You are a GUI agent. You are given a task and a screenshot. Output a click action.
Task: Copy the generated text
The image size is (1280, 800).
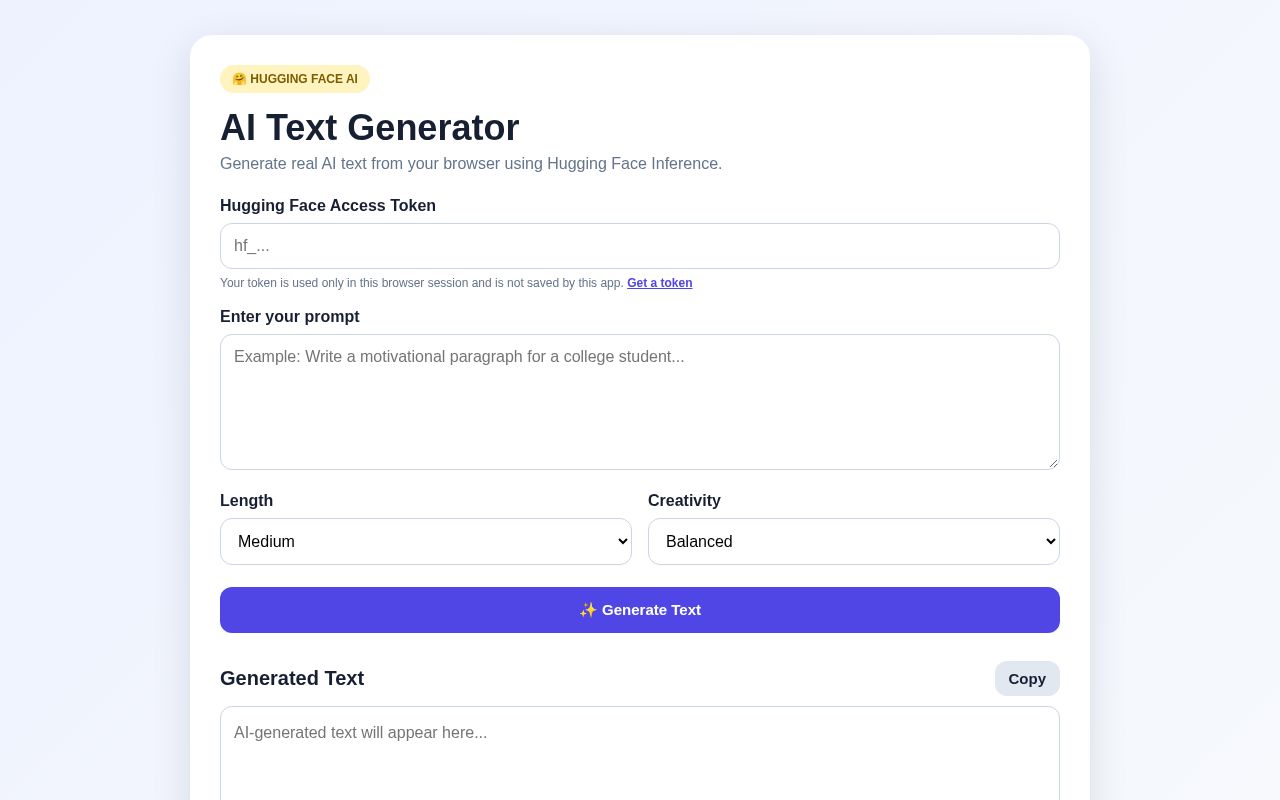coord(1027,678)
